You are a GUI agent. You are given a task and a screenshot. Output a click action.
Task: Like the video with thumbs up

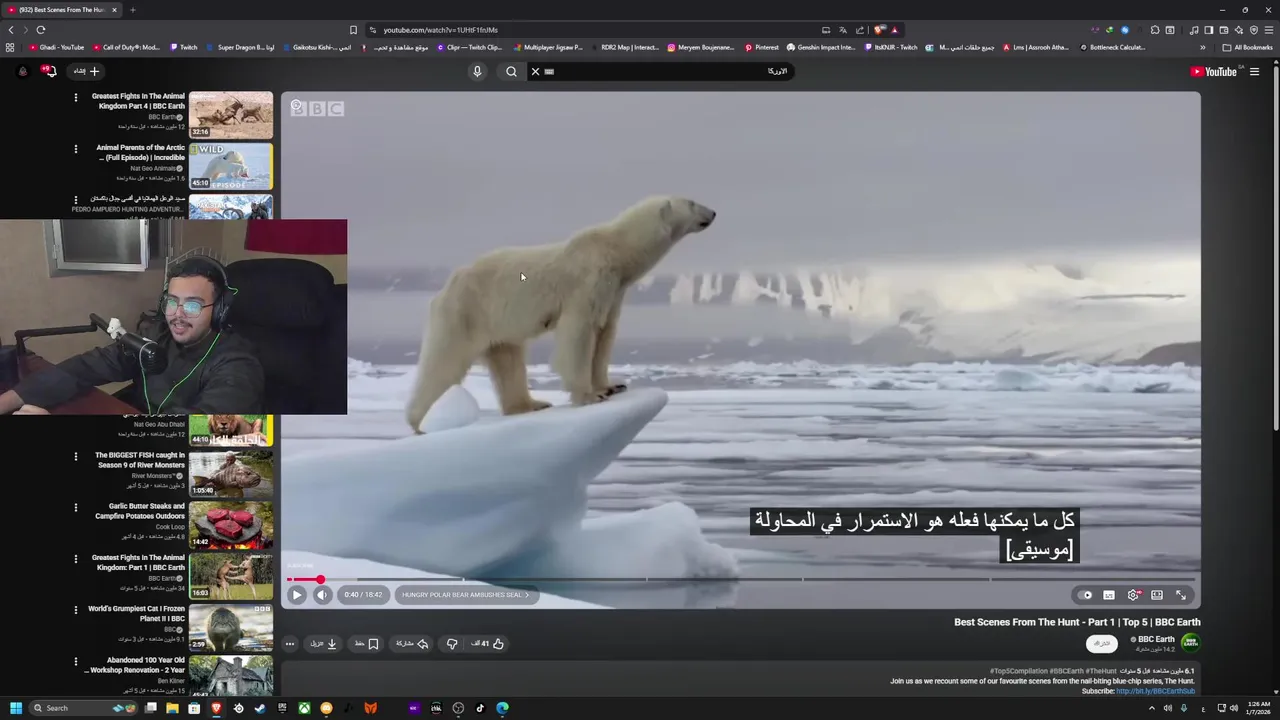tap(488, 644)
